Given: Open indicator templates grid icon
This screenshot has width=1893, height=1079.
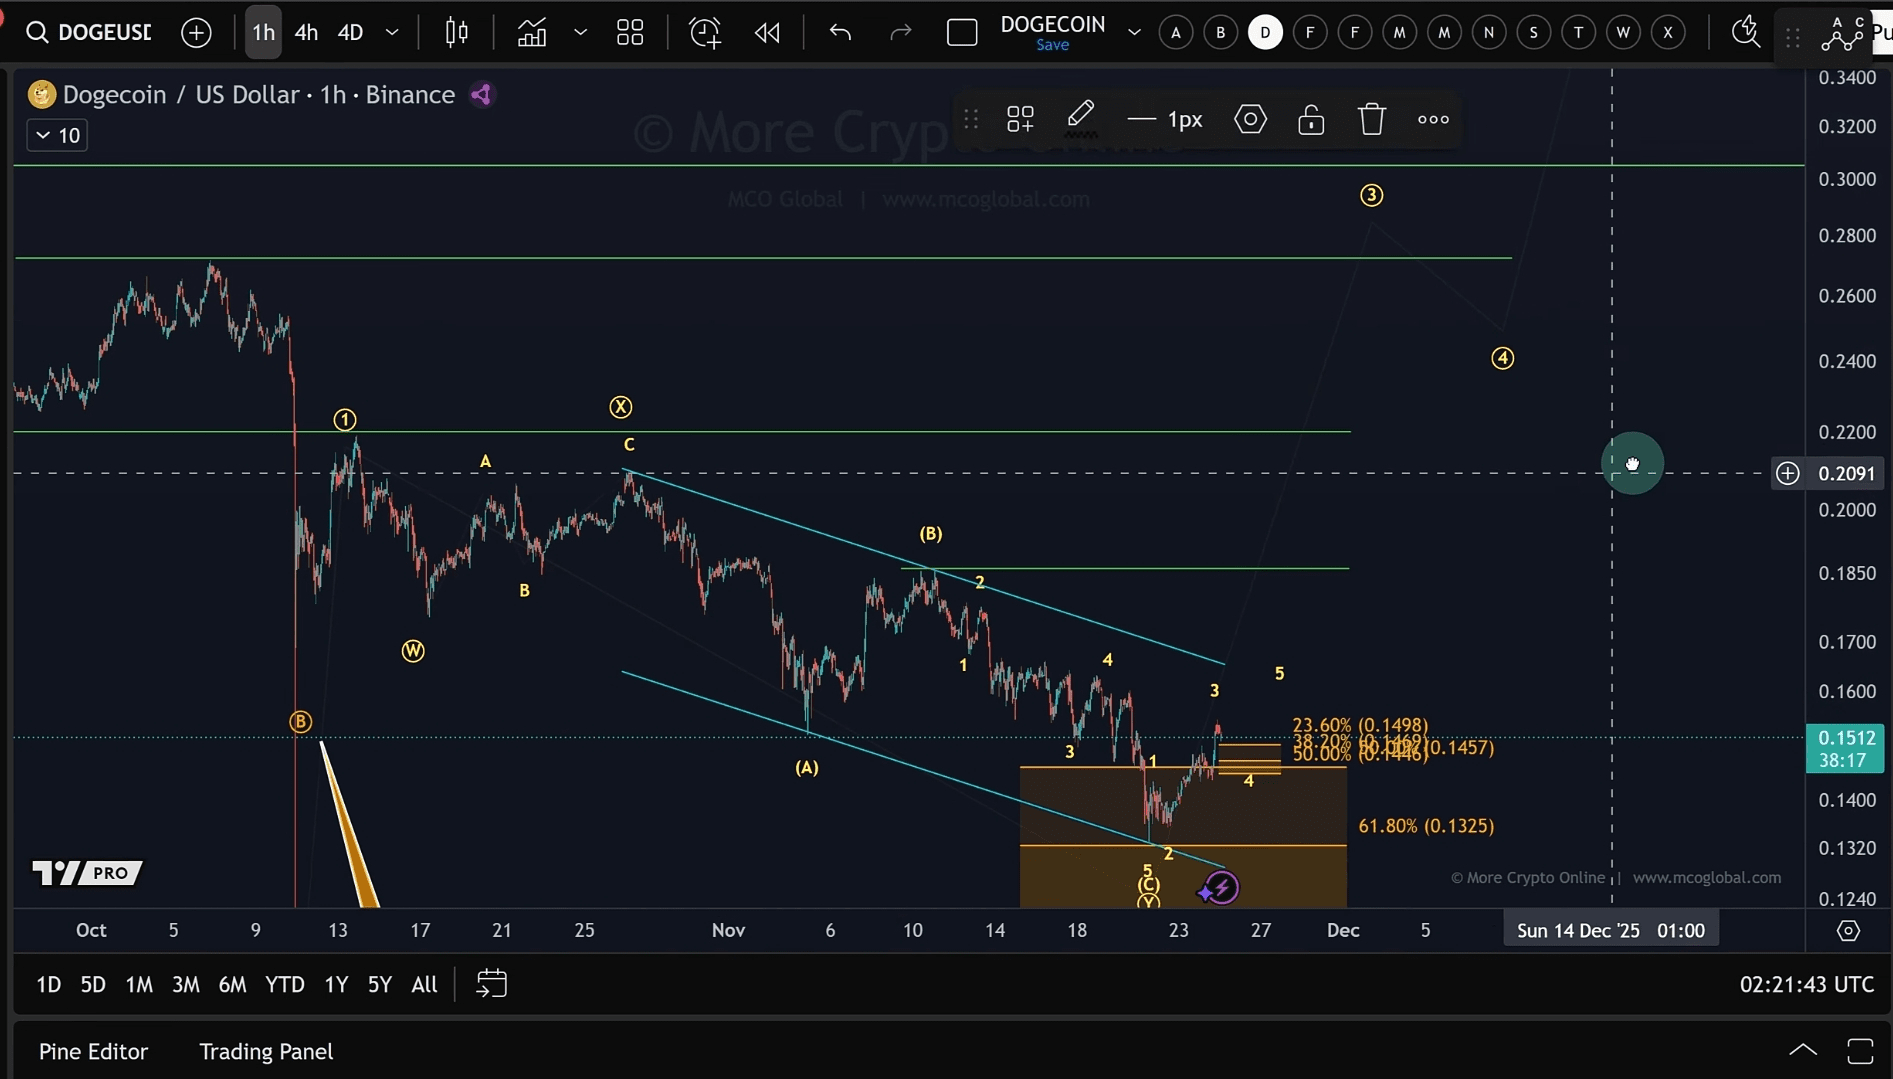Looking at the screenshot, I should (630, 33).
